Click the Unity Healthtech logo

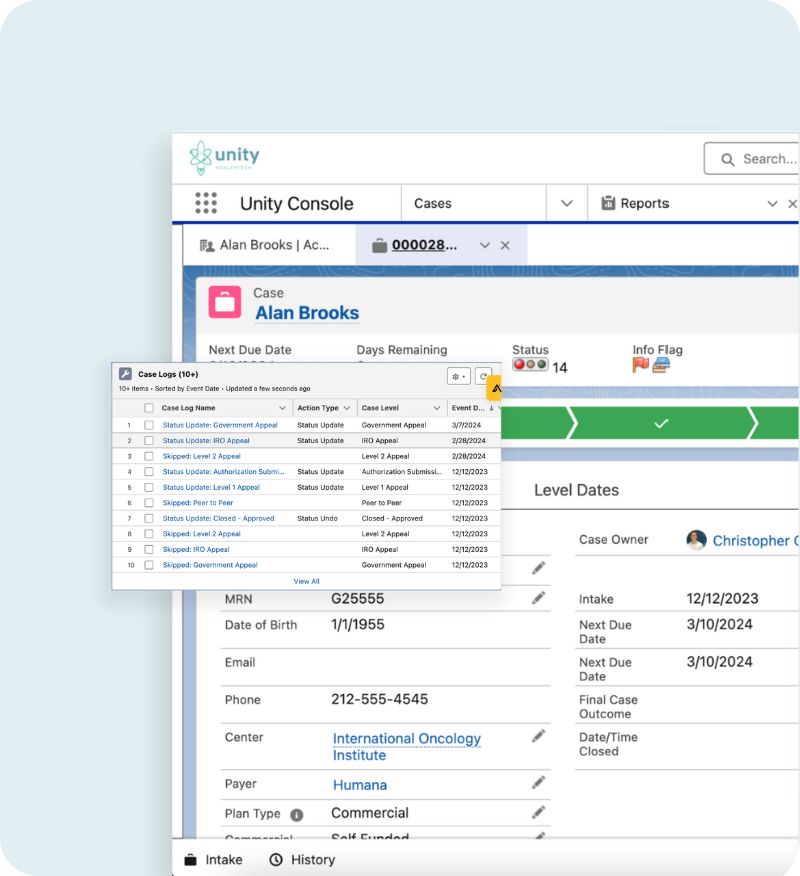click(x=224, y=158)
